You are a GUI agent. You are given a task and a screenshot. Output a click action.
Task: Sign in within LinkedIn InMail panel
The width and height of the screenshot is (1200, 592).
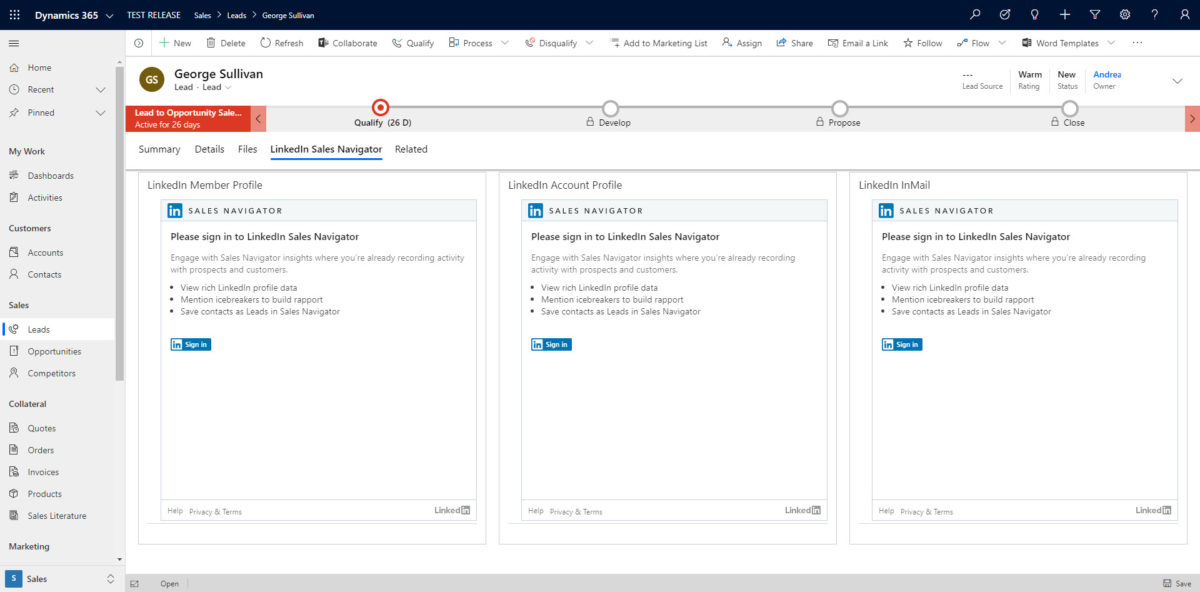[x=902, y=344]
